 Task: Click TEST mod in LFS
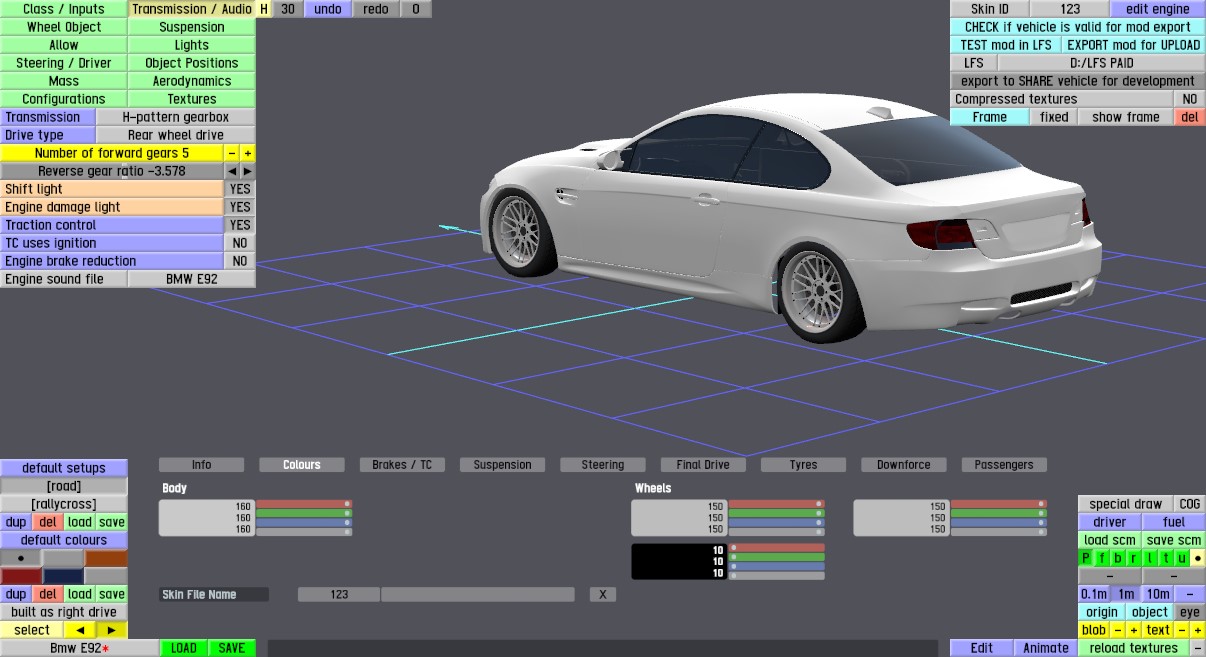click(1005, 45)
